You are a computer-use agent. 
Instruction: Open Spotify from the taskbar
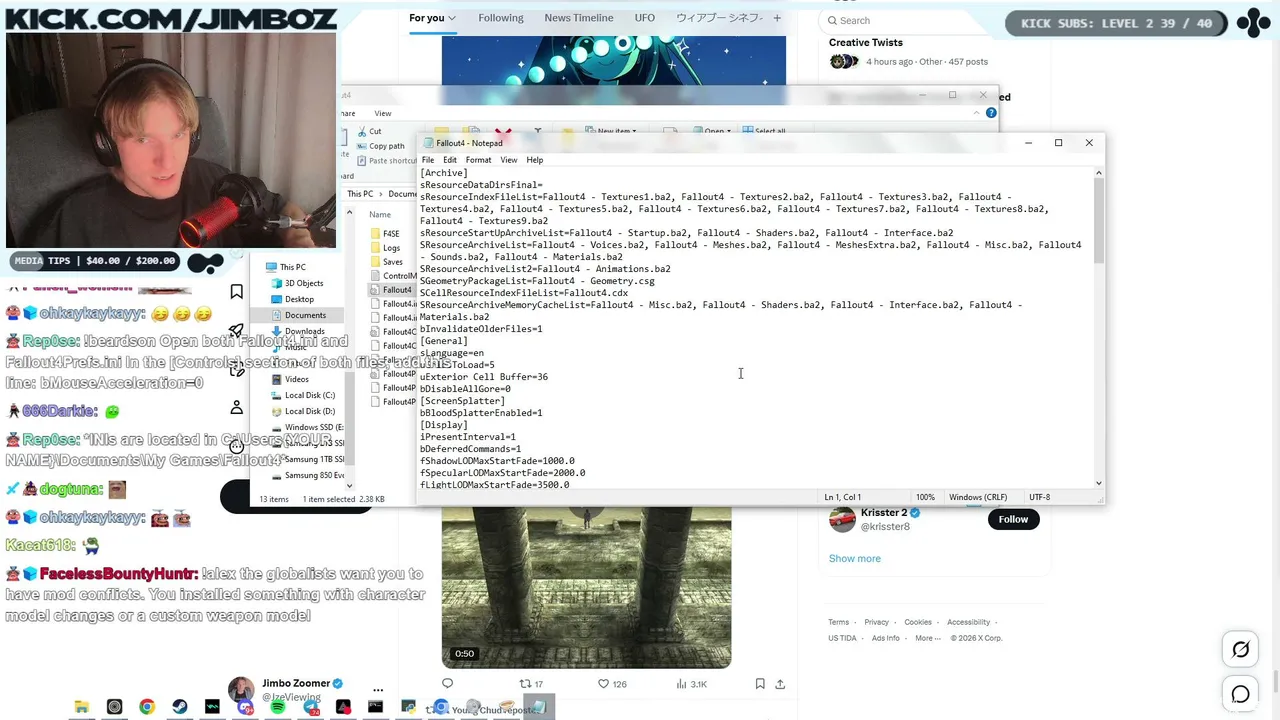pyautogui.click(x=278, y=707)
